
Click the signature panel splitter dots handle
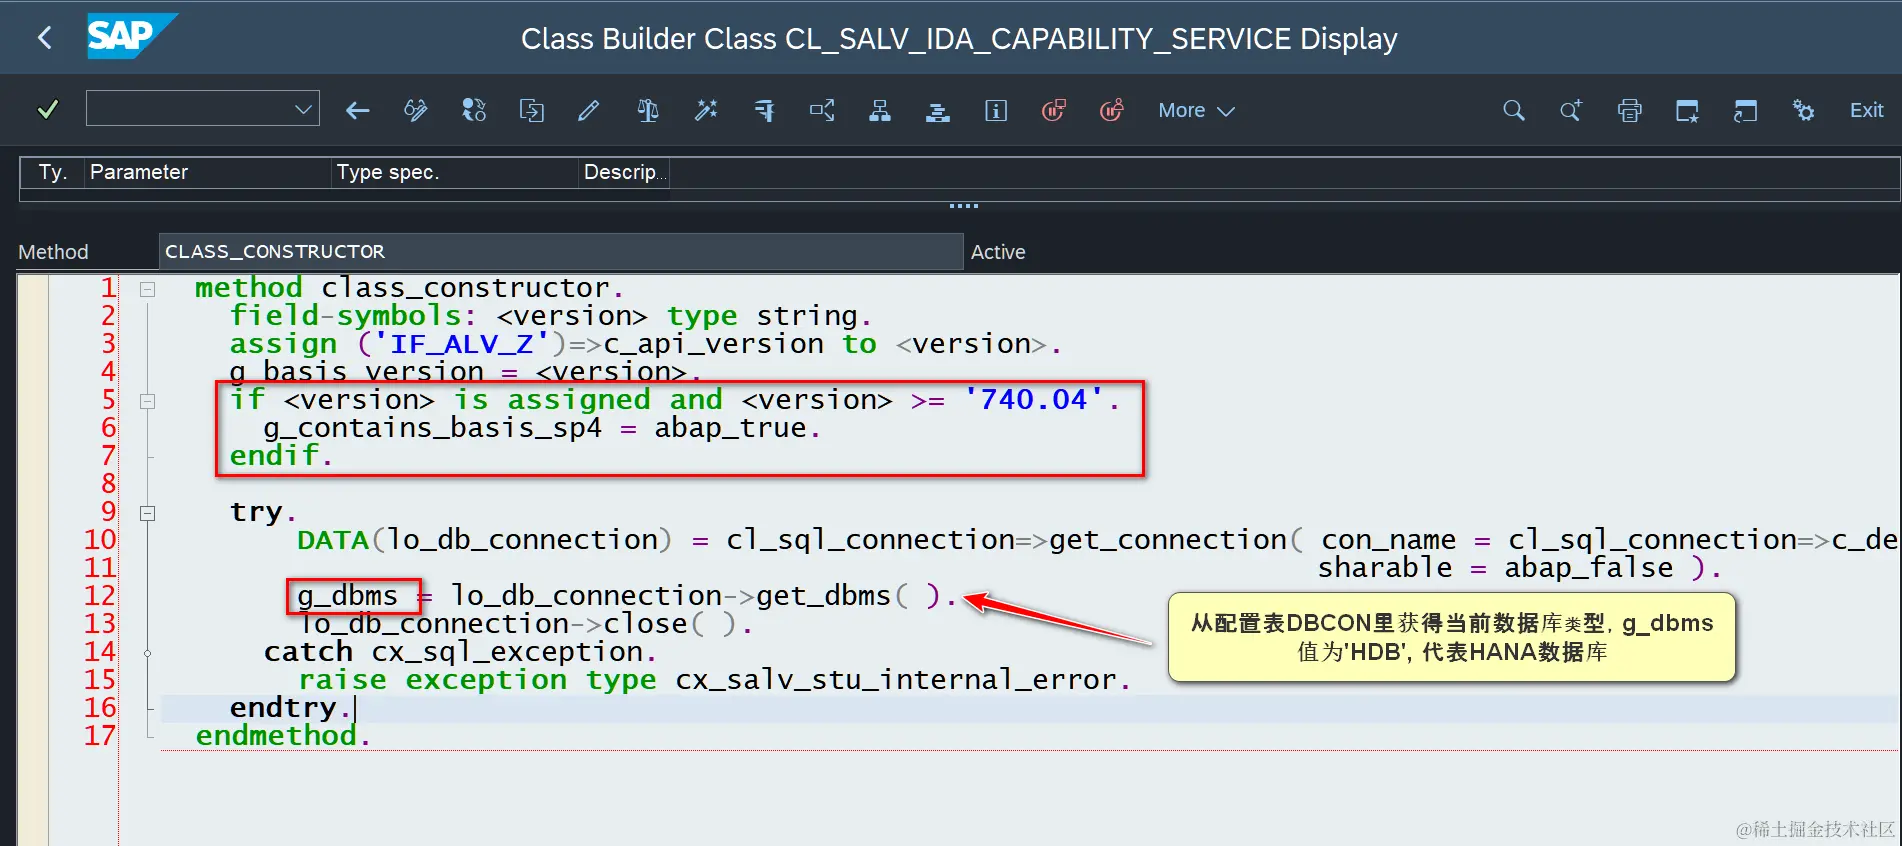(964, 206)
